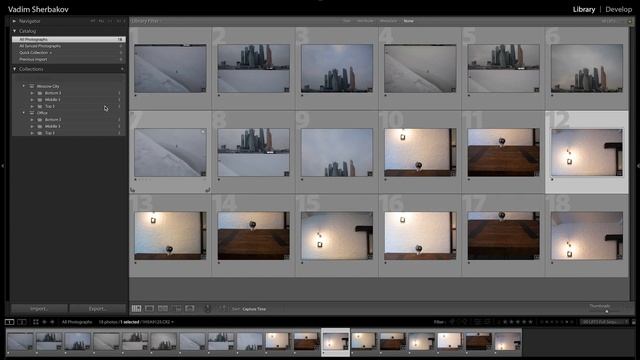The height and width of the screenshot is (360, 640).
Task: Set Navigator zoom to FIT
Action: pyautogui.click(x=93, y=21)
